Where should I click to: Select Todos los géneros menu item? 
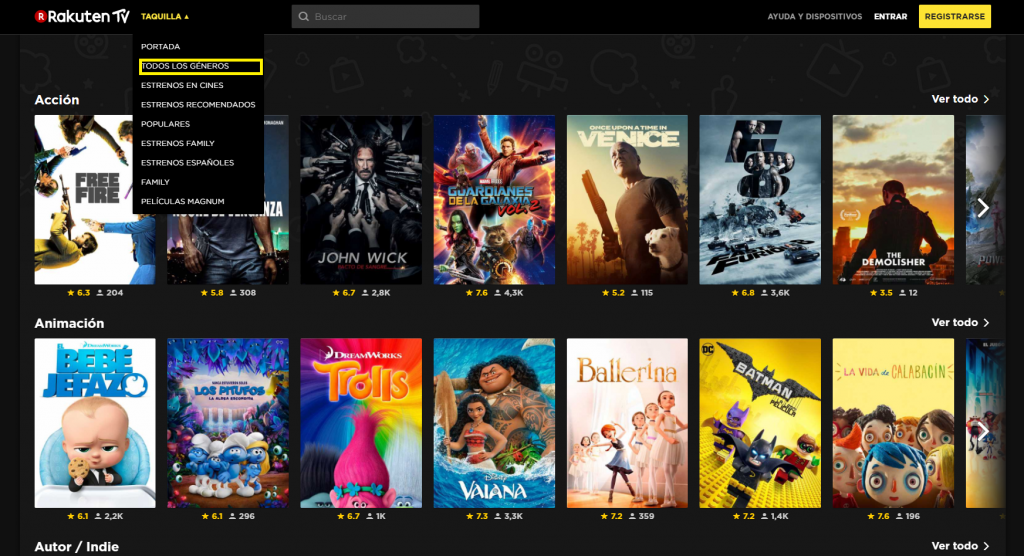click(x=200, y=66)
